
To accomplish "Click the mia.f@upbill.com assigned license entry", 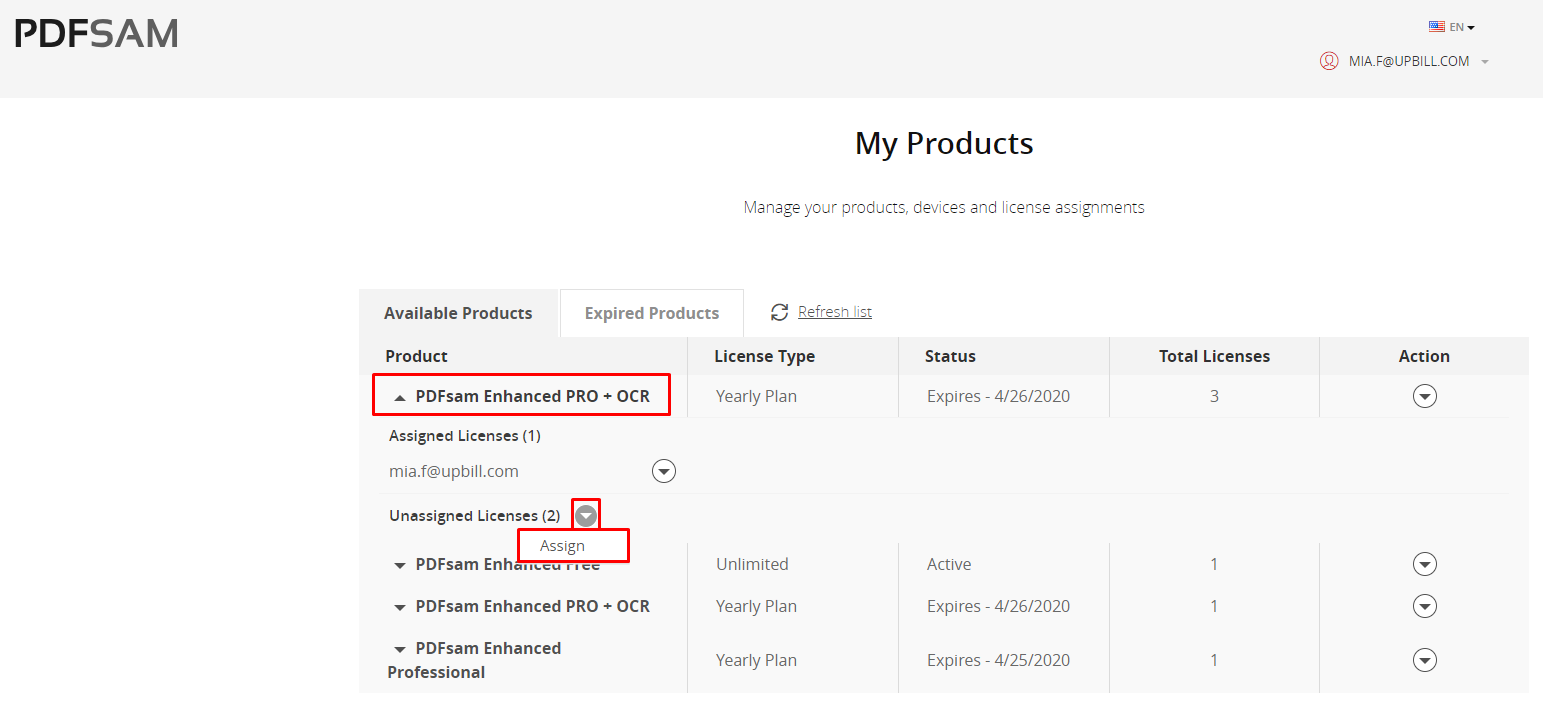I will (x=454, y=471).
